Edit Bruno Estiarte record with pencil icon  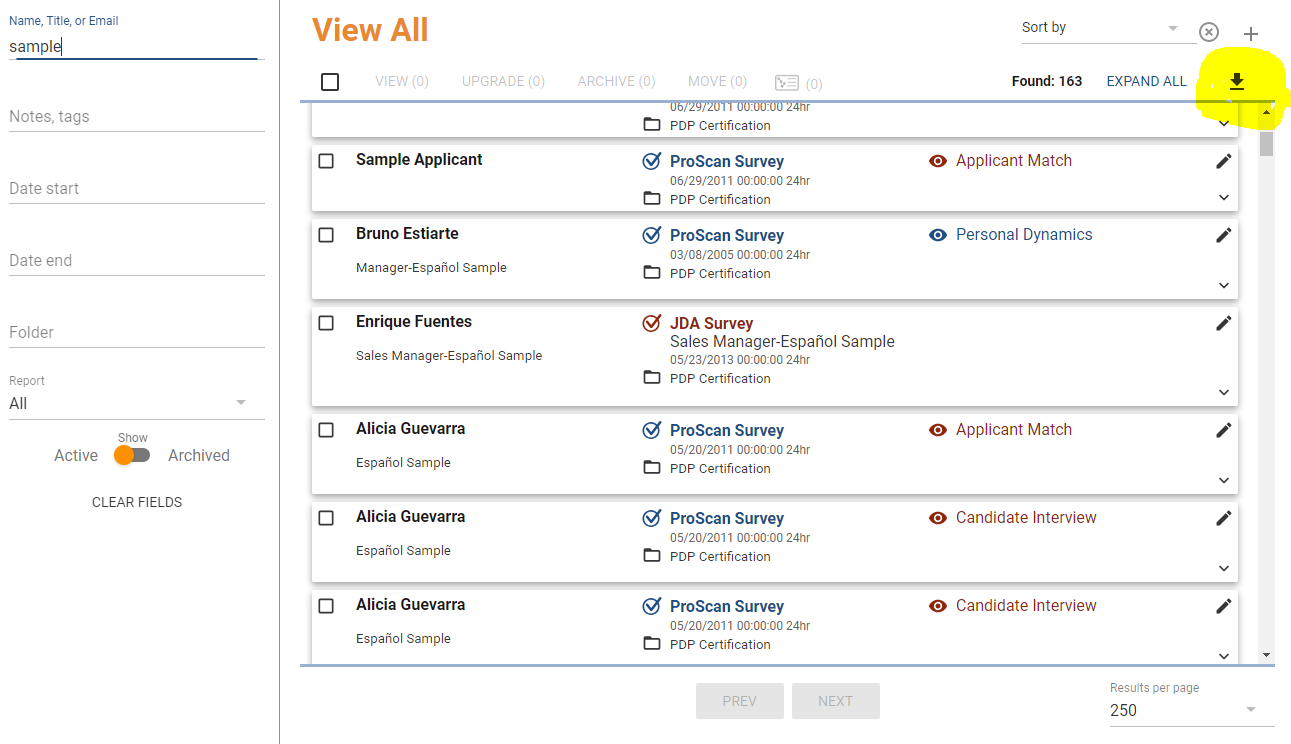click(x=1223, y=235)
